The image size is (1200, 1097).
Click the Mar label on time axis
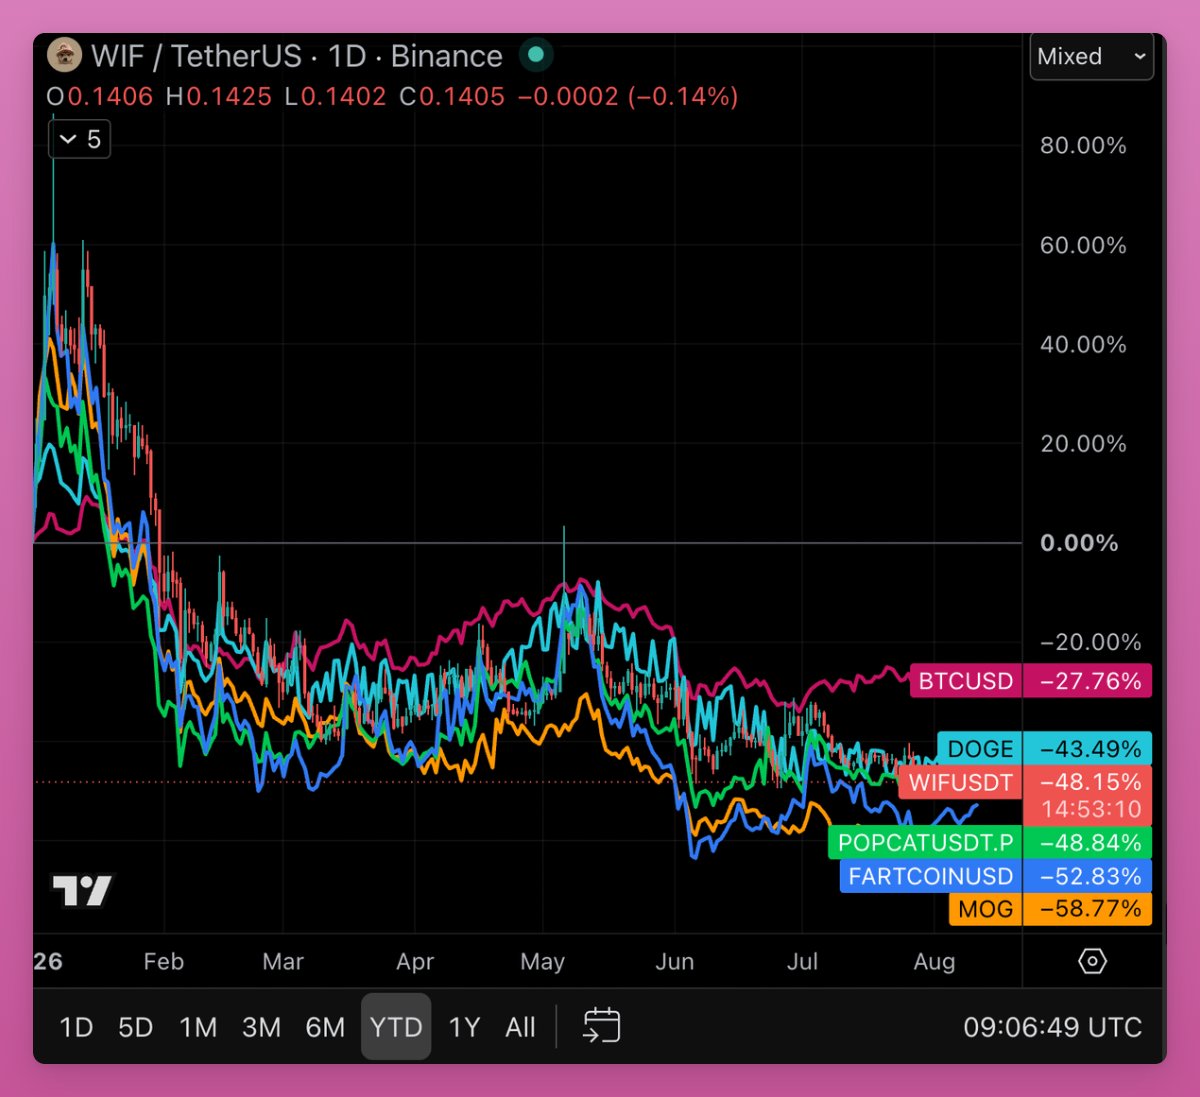pos(283,962)
